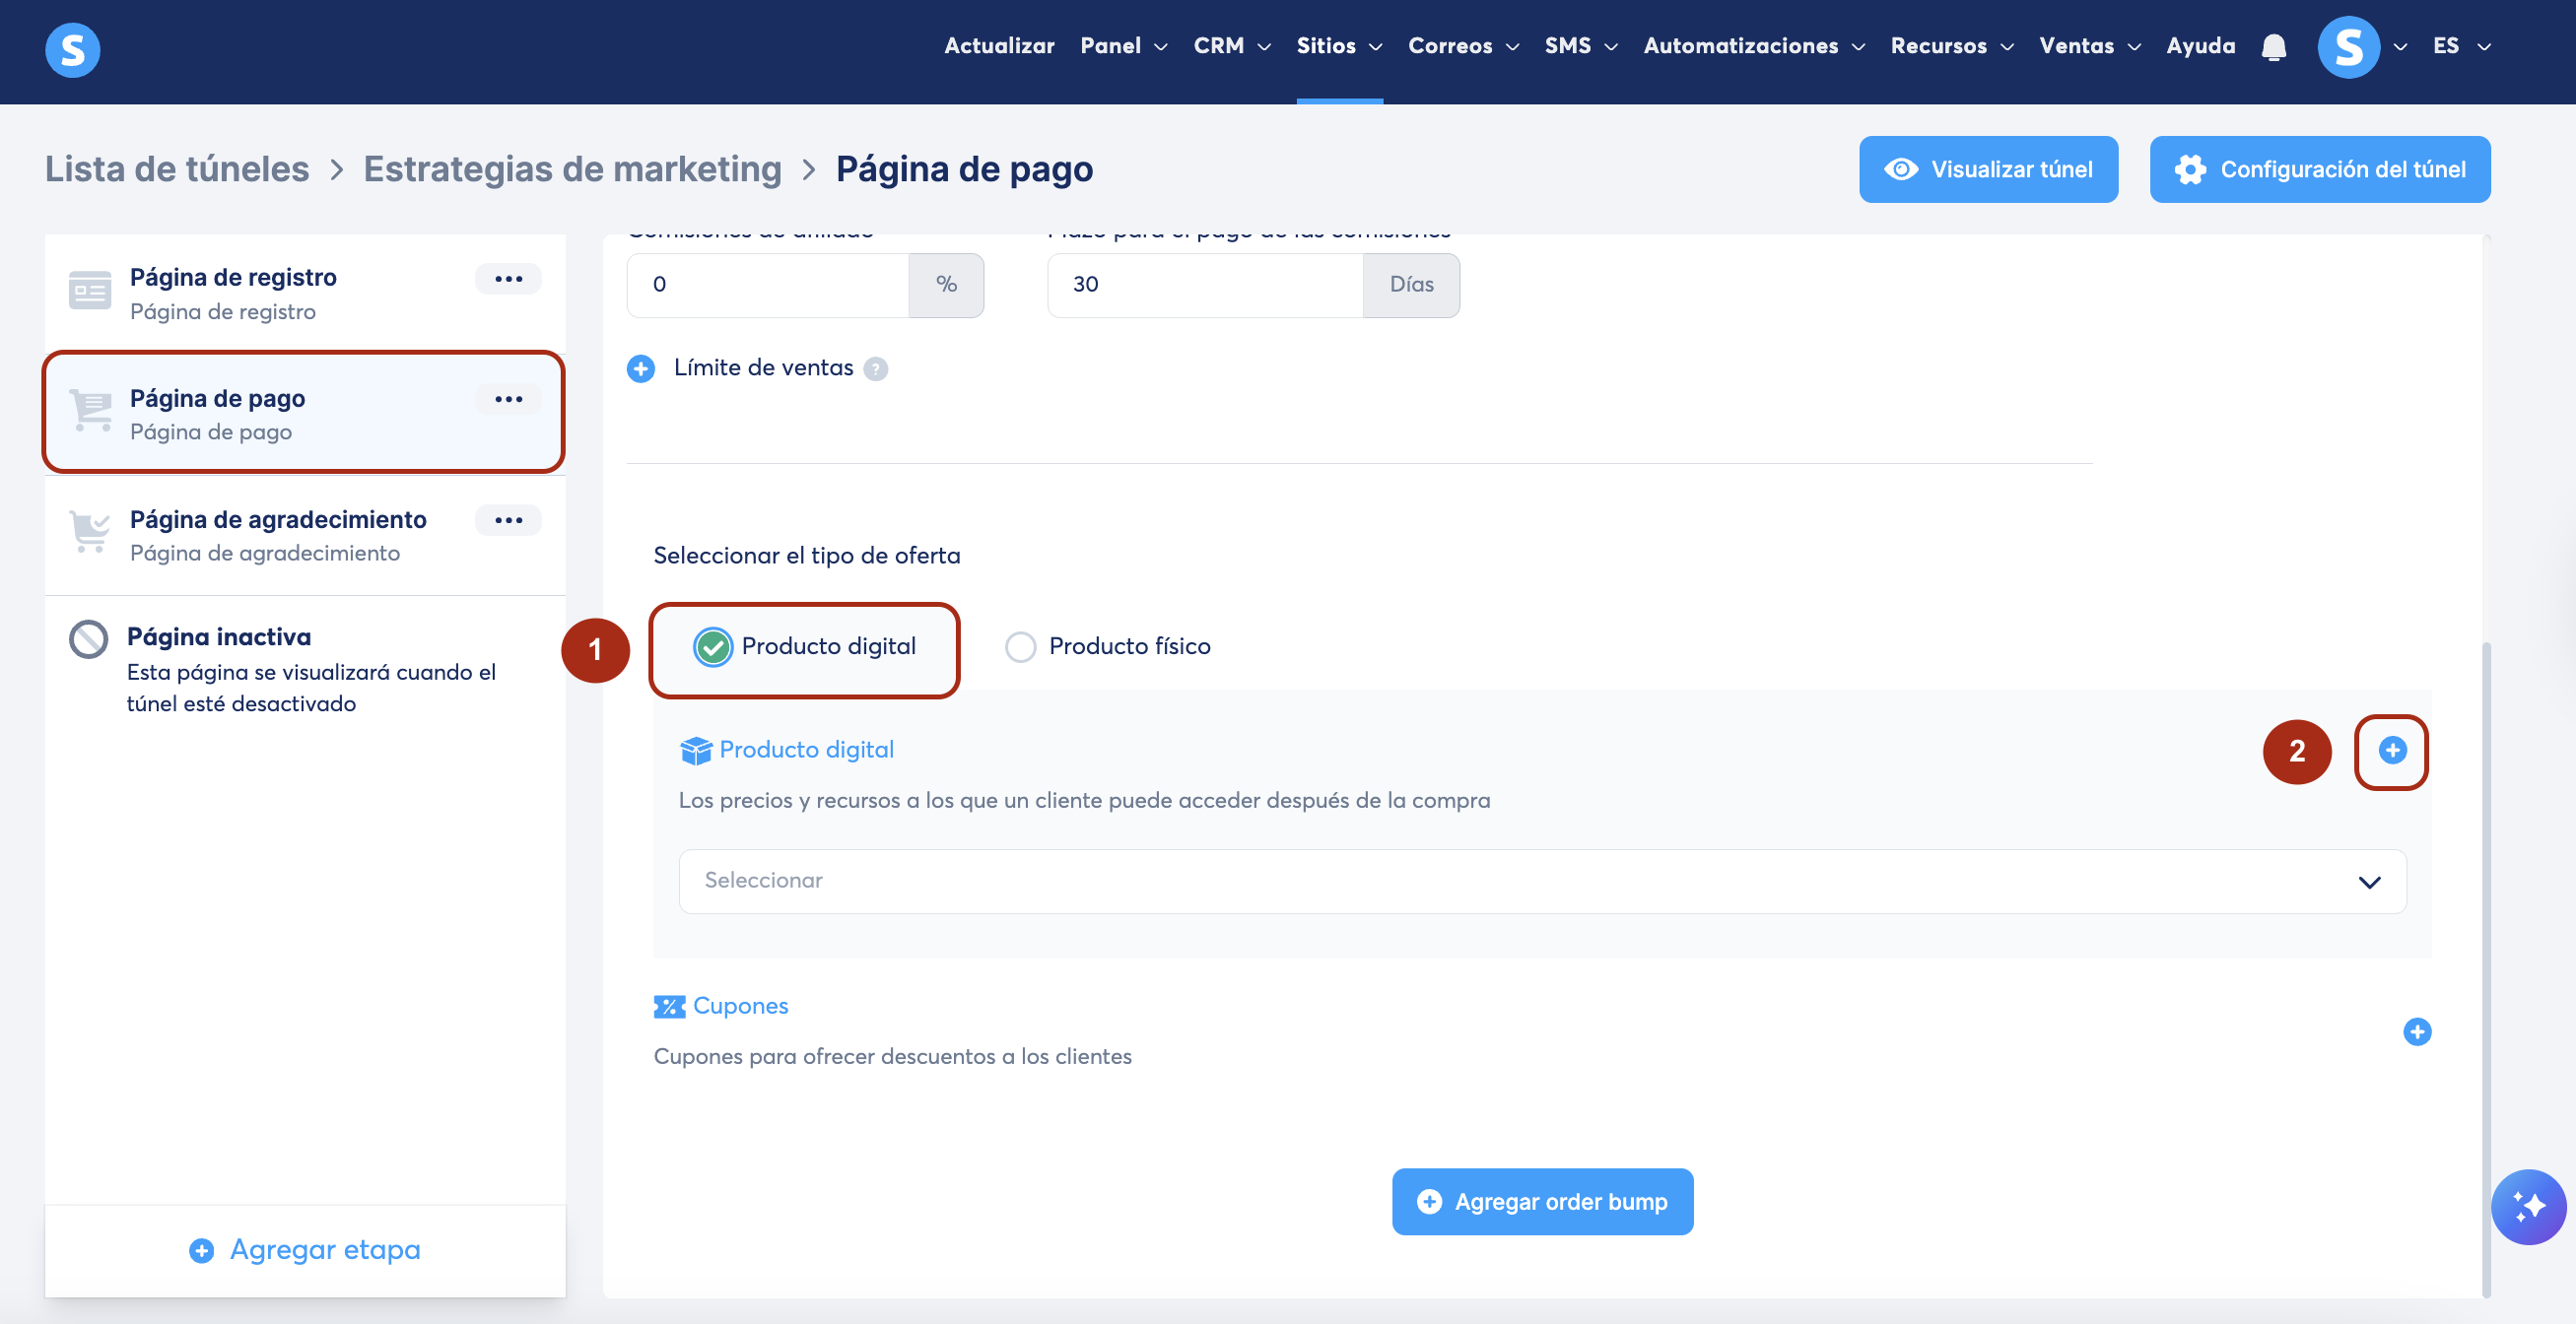The height and width of the screenshot is (1324, 2576).
Task: Click the plus icon beside Producto digital
Action: (x=2391, y=750)
